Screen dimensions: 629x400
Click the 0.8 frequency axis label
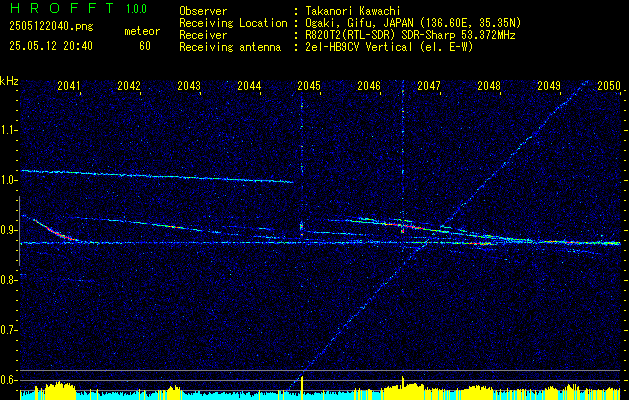click(8, 280)
